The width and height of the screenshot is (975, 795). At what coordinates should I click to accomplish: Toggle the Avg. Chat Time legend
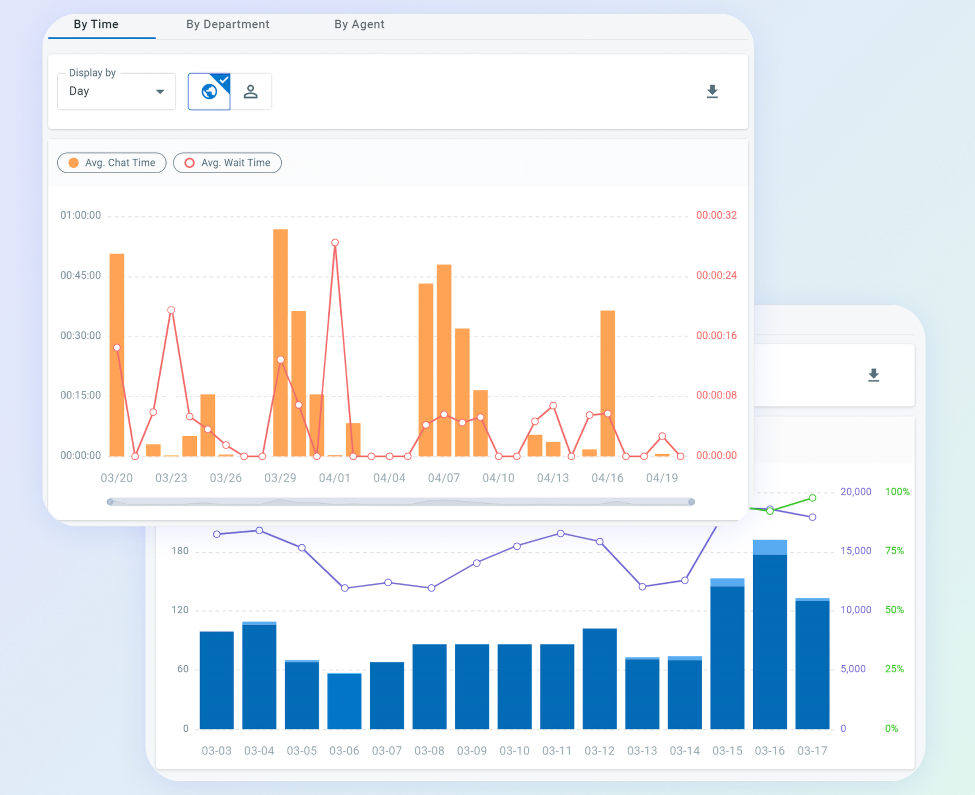[112, 163]
